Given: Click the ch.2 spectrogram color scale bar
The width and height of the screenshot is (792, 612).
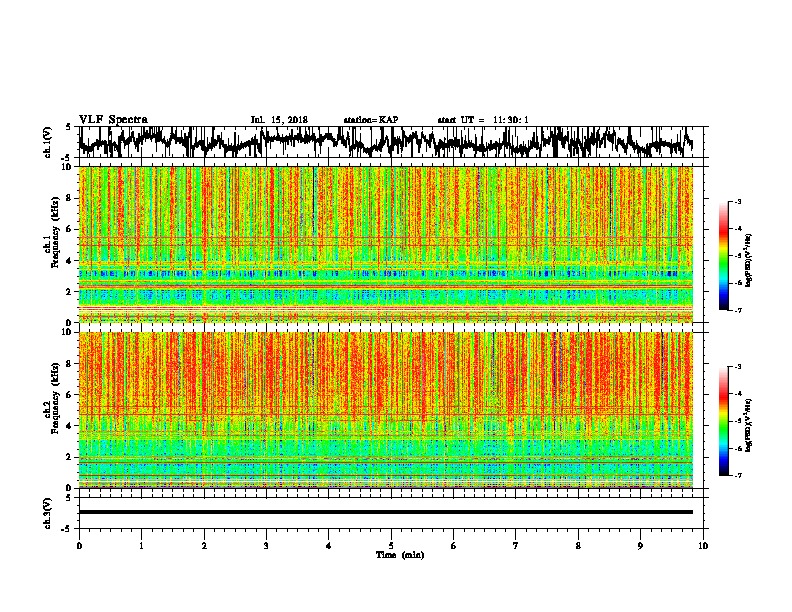Looking at the screenshot, I should (x=723, y=421).
